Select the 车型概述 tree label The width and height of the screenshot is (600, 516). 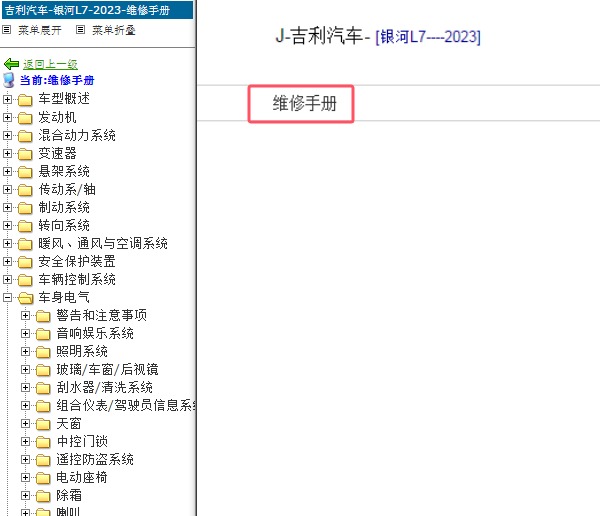click(64, 99)
